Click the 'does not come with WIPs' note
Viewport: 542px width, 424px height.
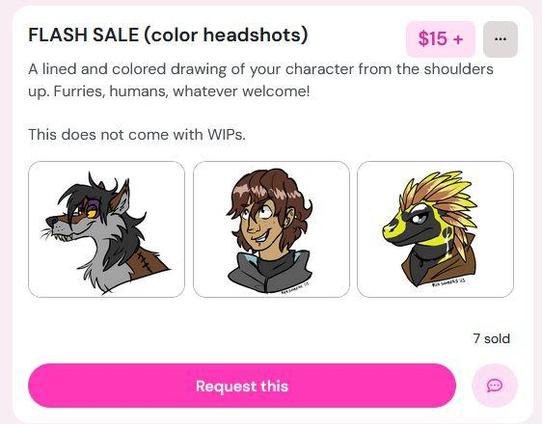coord(137,134)
